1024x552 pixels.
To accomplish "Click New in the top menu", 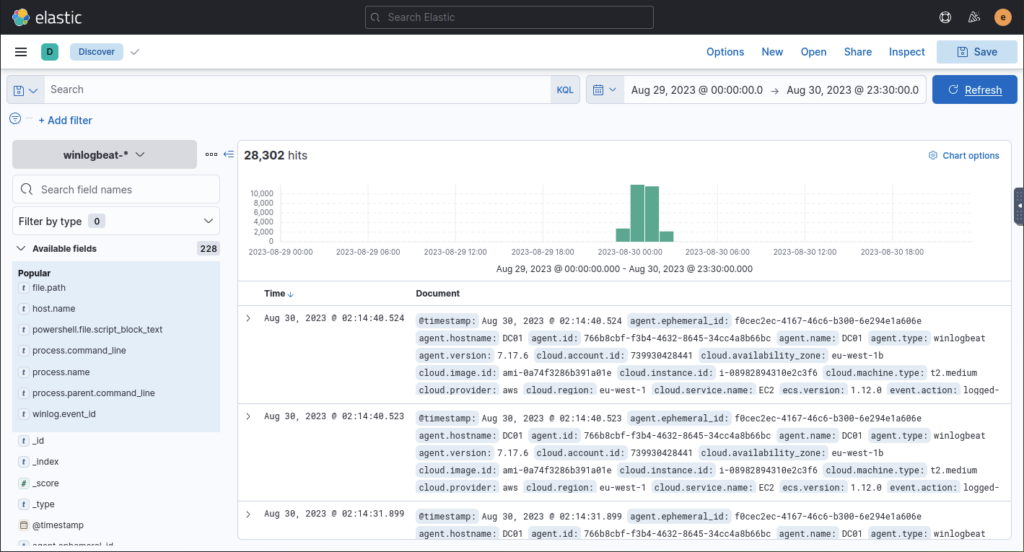I will tap(772, 52).
